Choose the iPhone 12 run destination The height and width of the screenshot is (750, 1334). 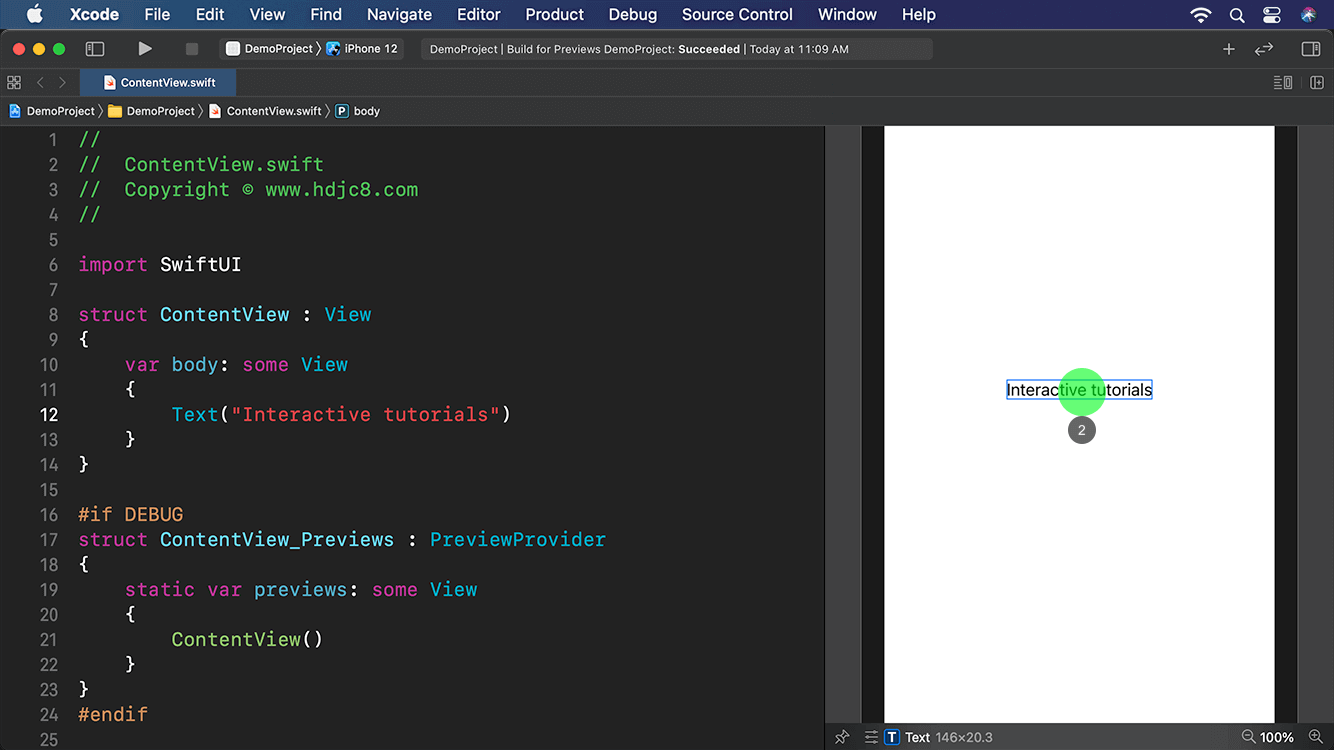point(362,49)
